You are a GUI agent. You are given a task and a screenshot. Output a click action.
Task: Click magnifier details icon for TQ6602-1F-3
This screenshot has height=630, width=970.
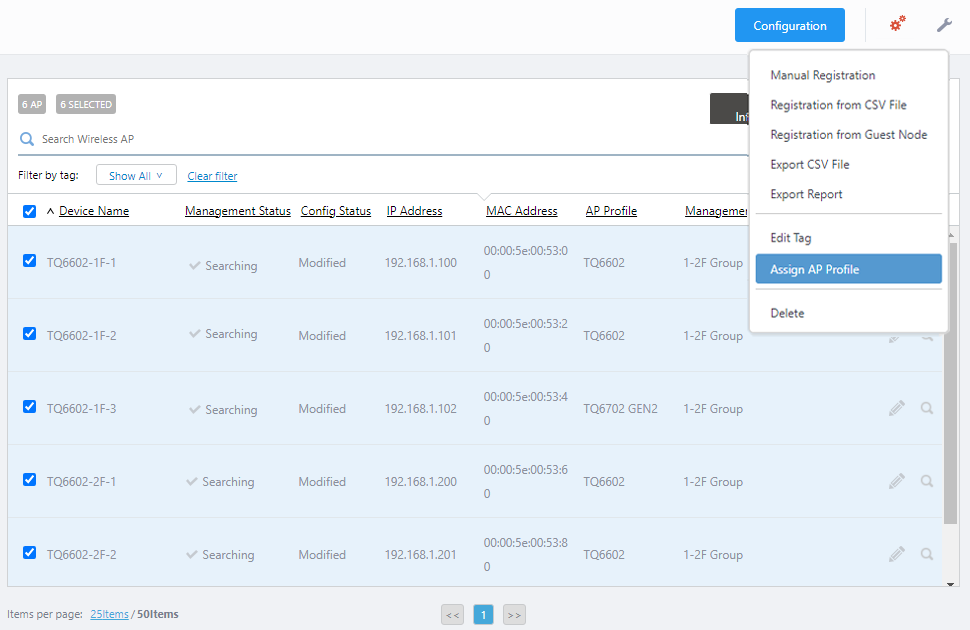pos(927,408)
